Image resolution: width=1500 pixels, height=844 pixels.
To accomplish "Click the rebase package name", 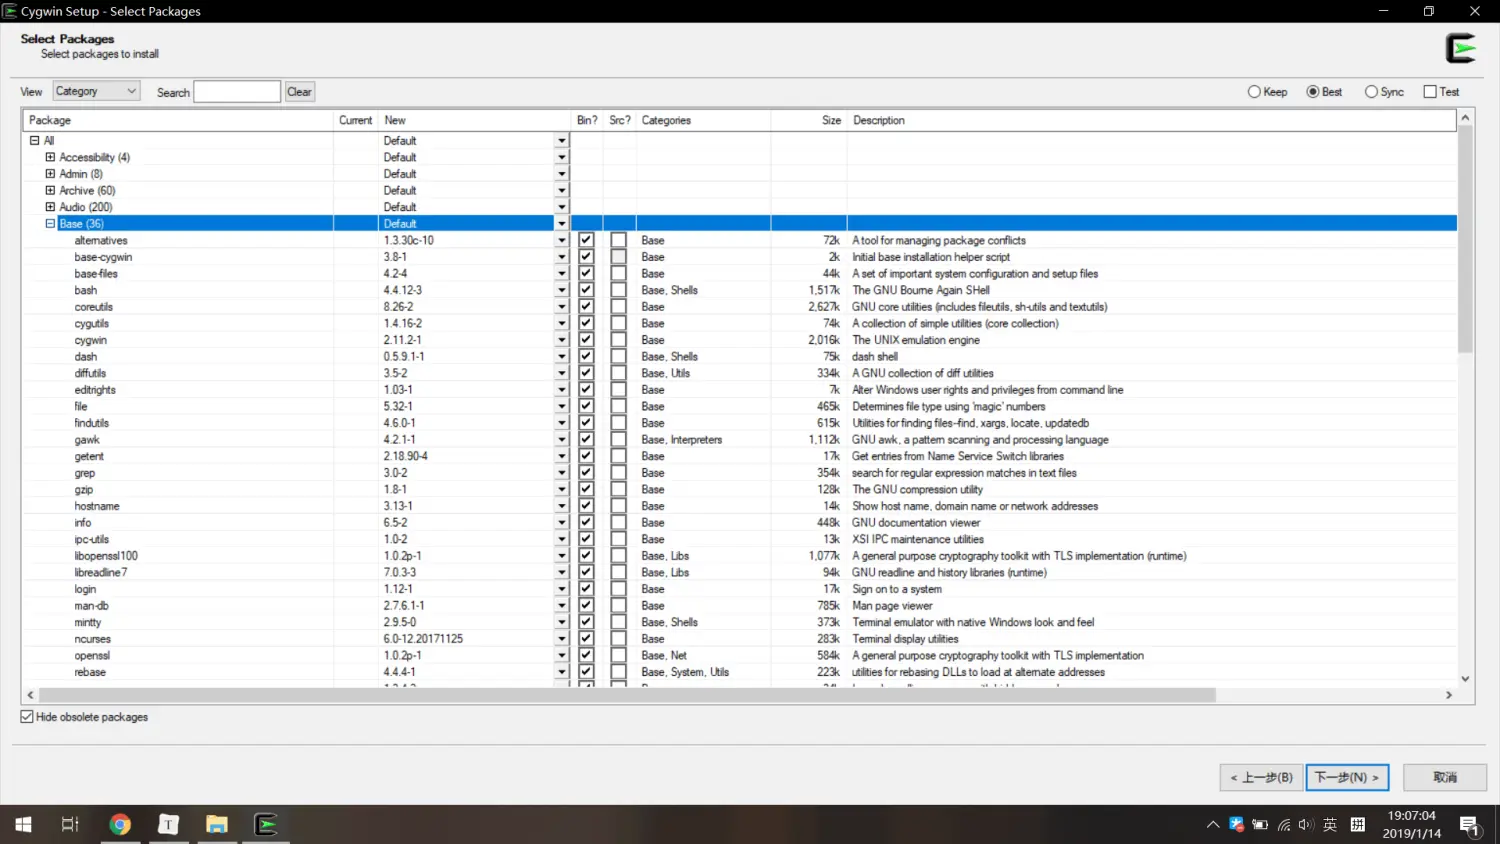I will [90, 672].
